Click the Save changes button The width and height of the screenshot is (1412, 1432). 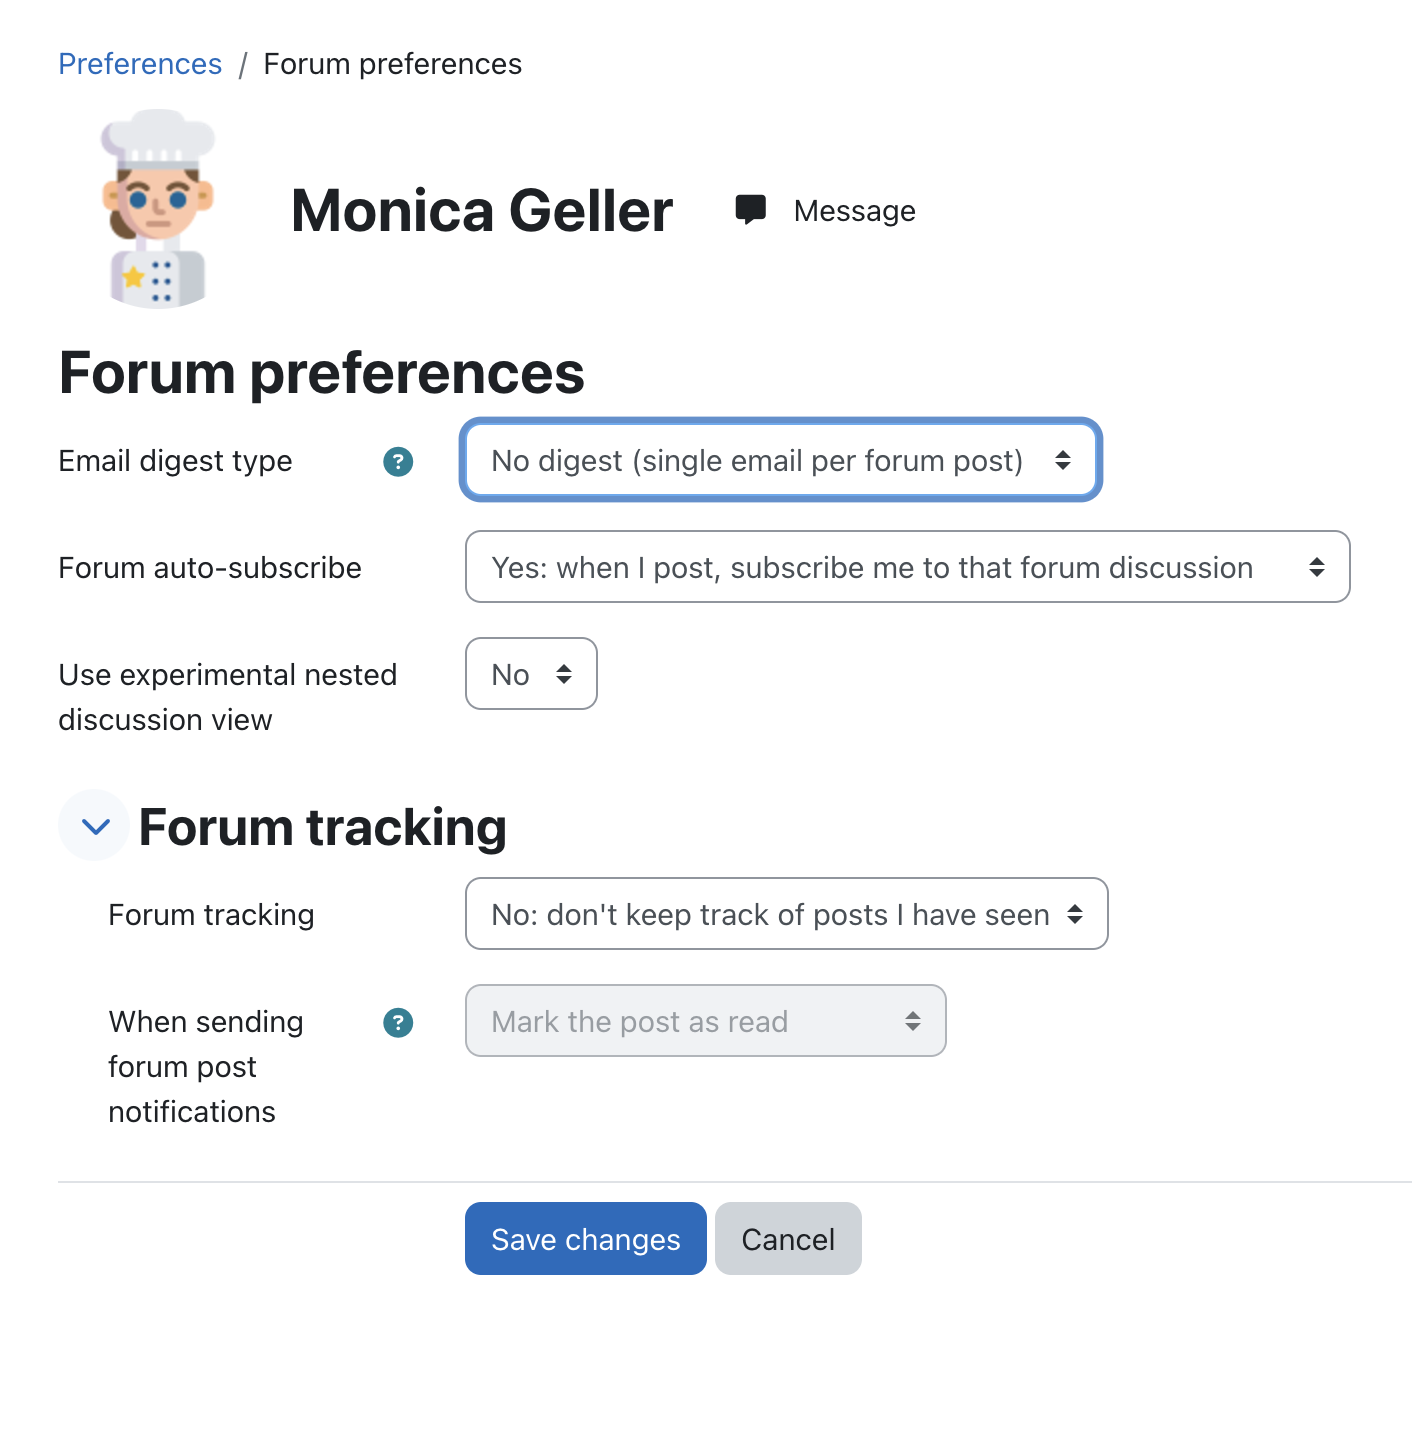(x=586, y=1239)
